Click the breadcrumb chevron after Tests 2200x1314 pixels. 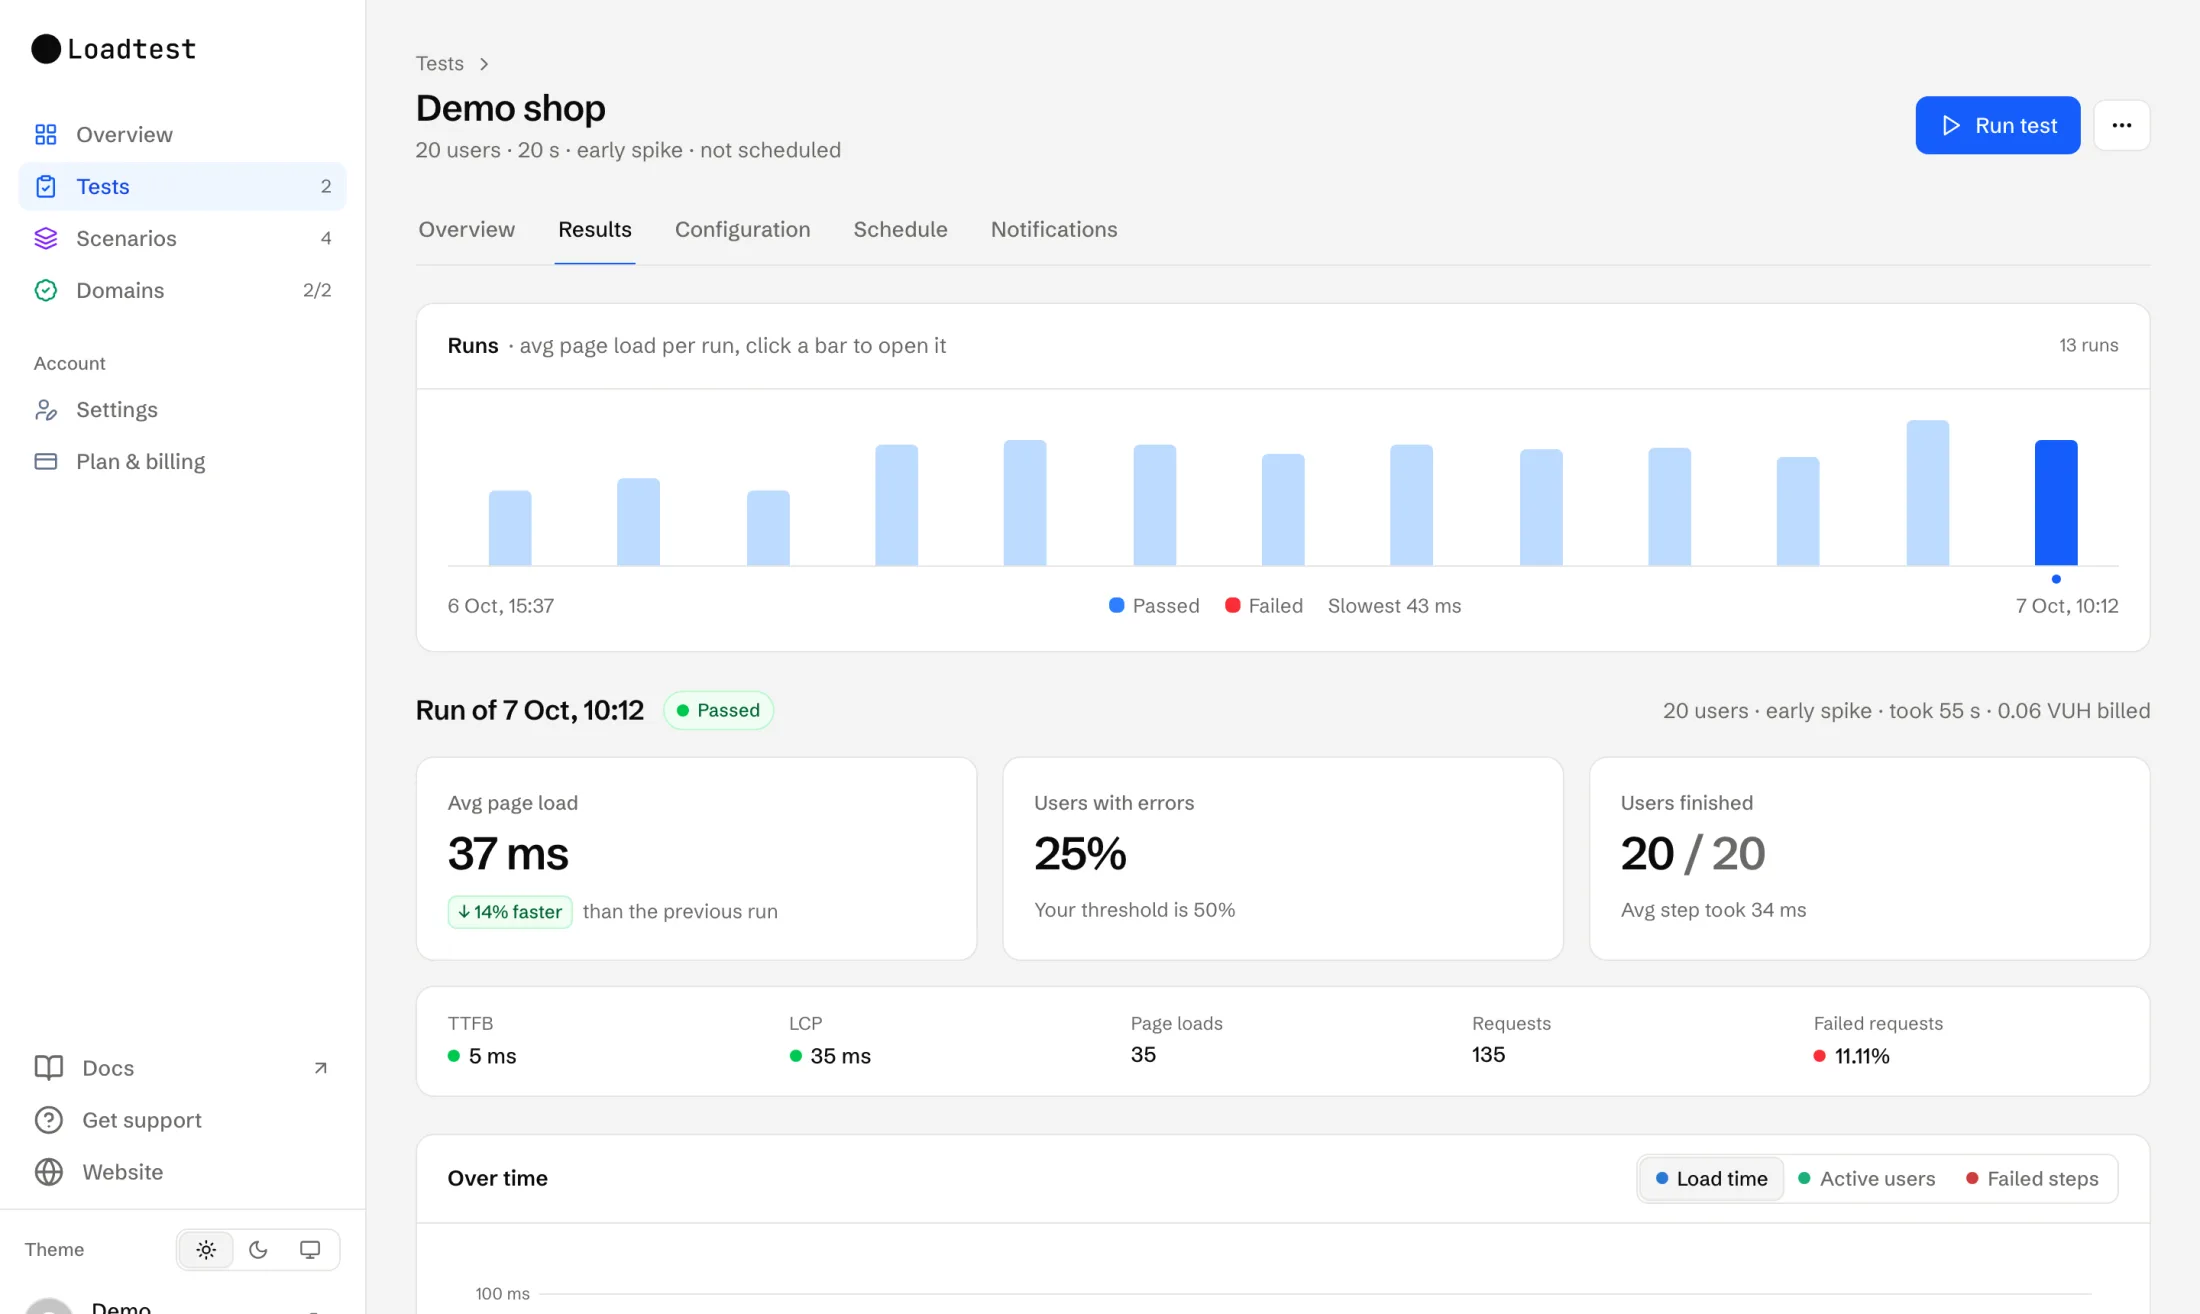(x=484, y=64)
